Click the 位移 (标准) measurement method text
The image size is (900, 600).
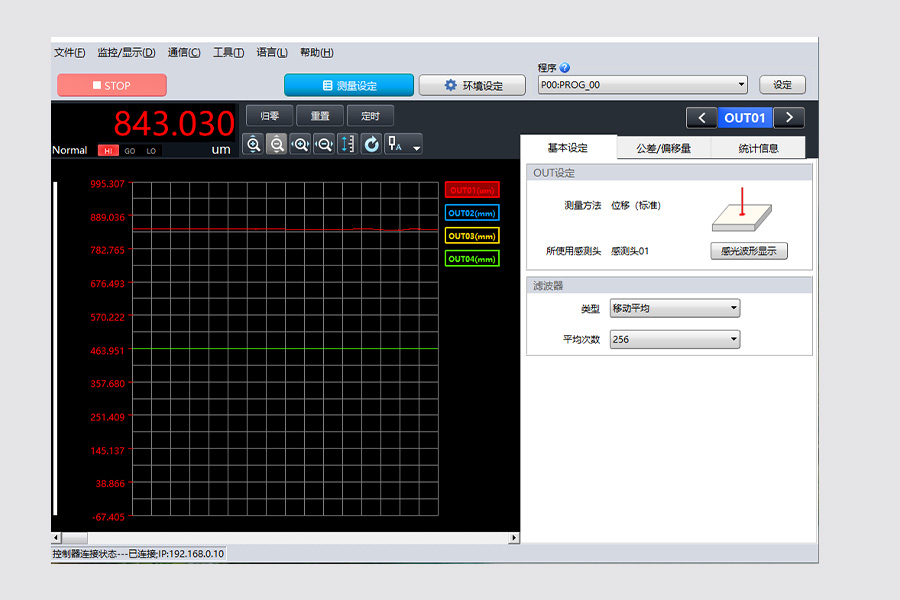[636, 206]
